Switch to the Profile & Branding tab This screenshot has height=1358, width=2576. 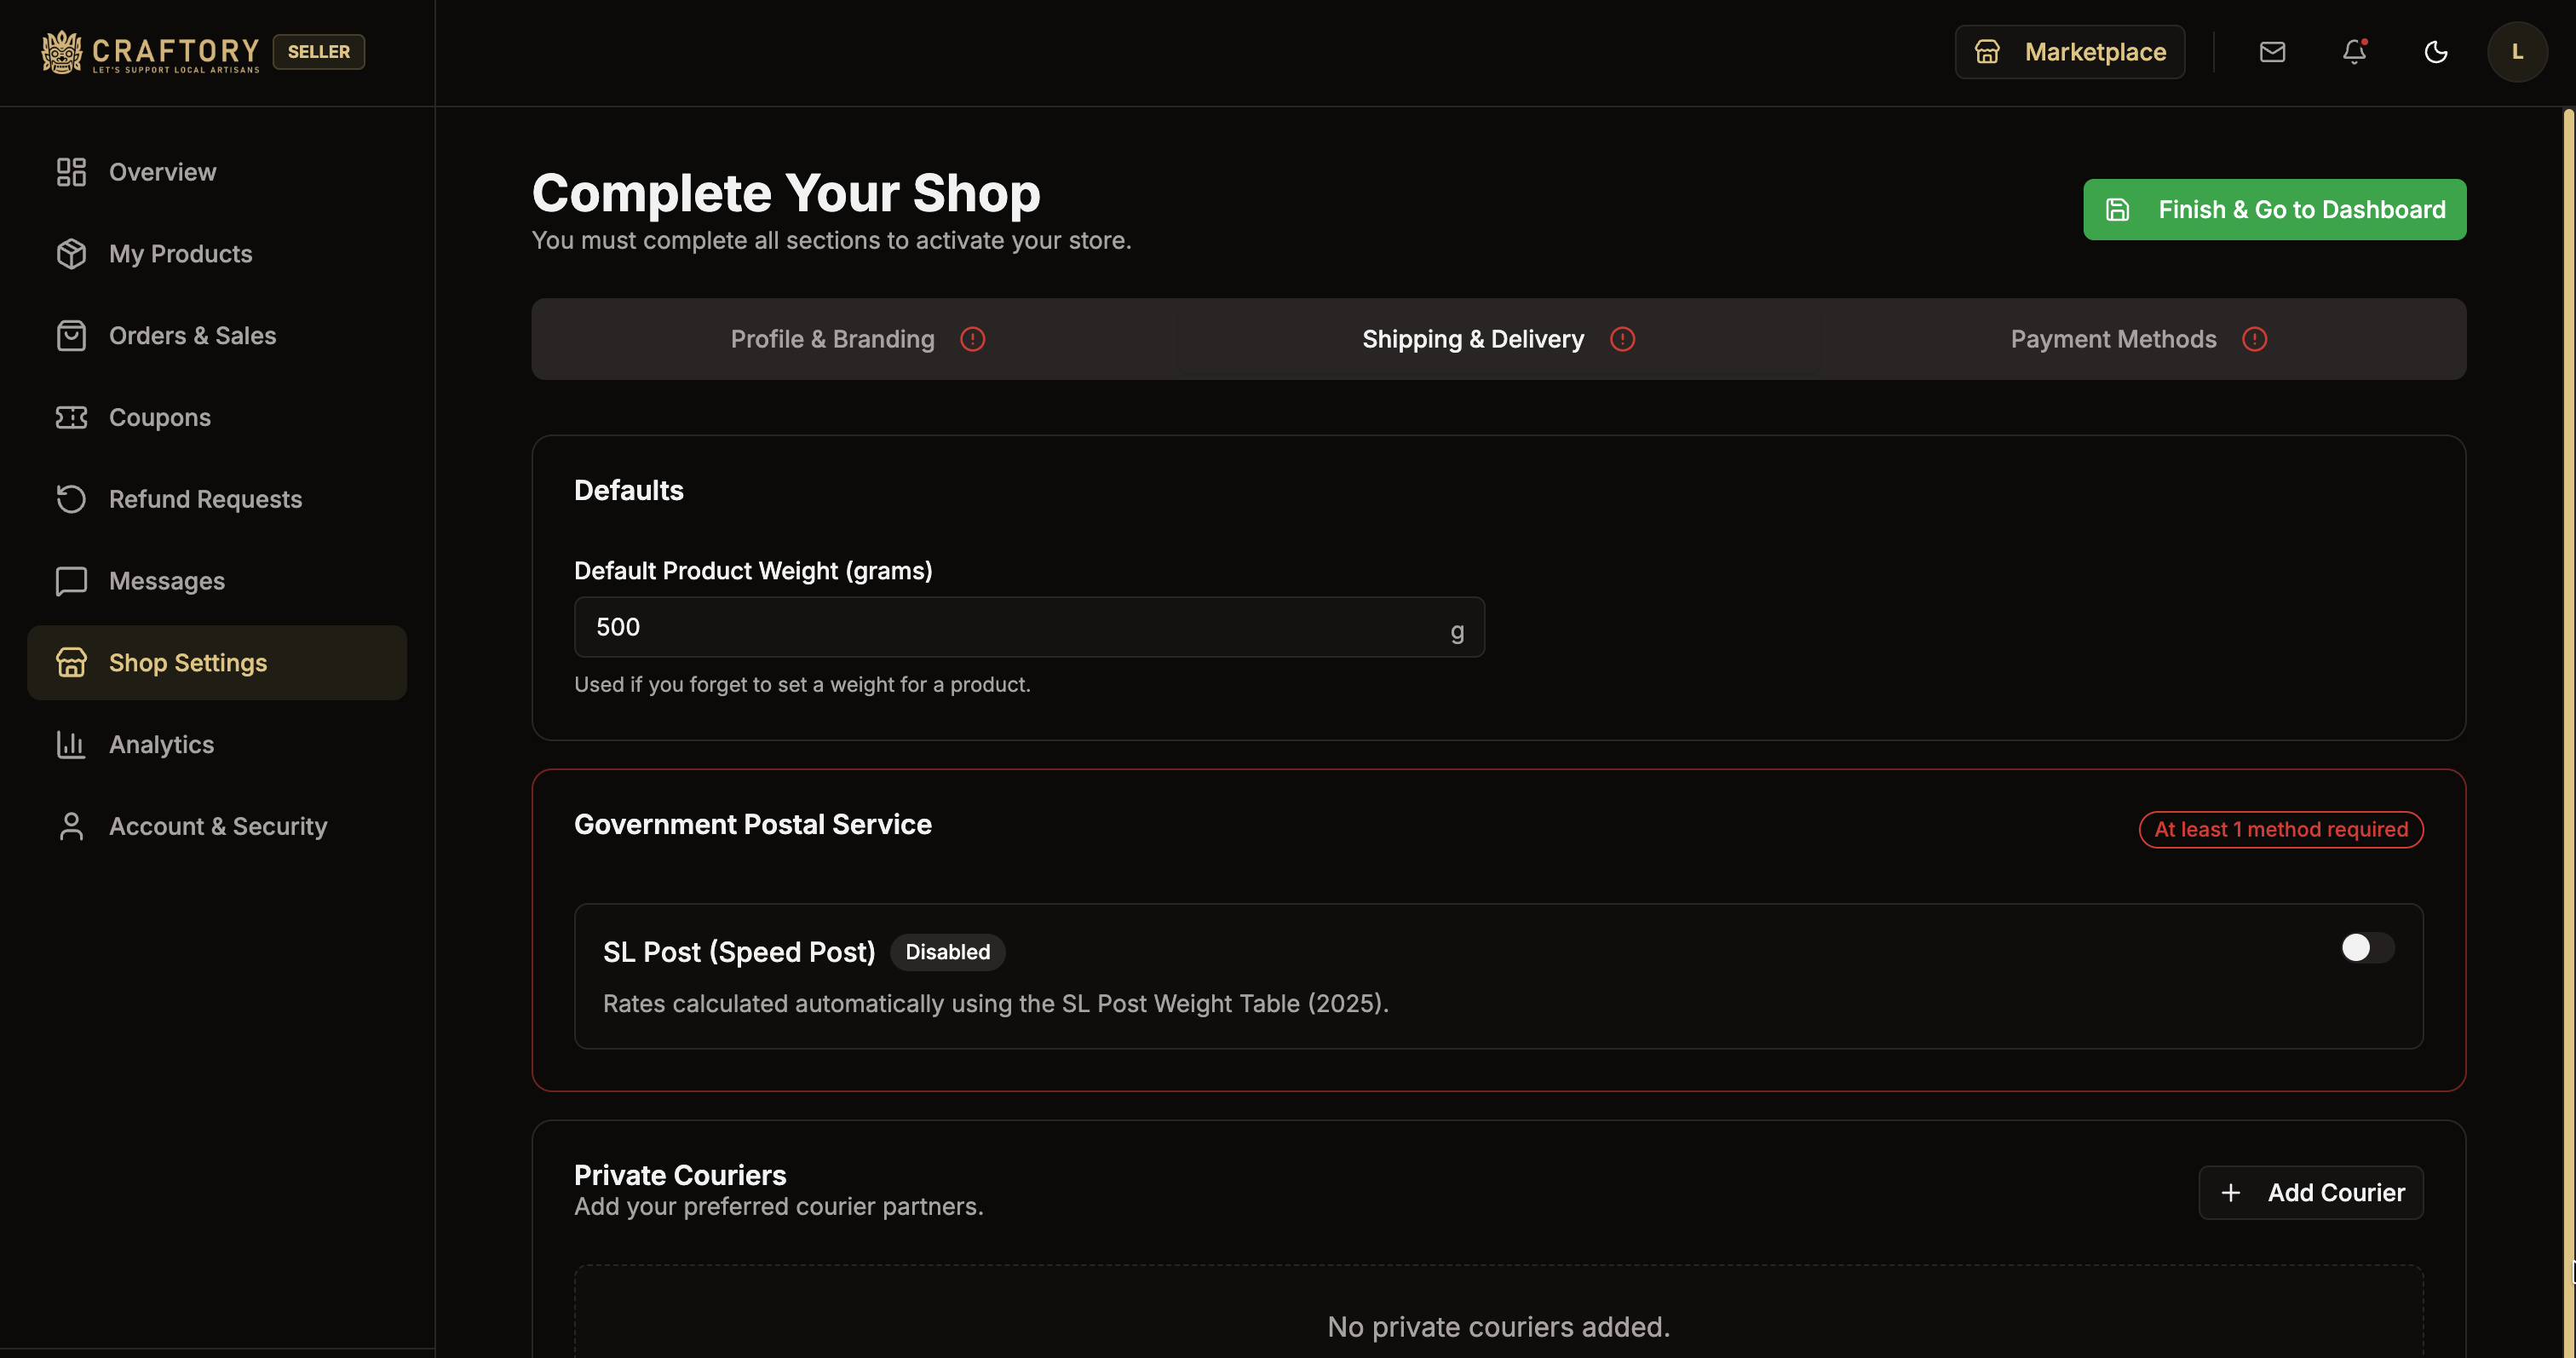(832, 339)
